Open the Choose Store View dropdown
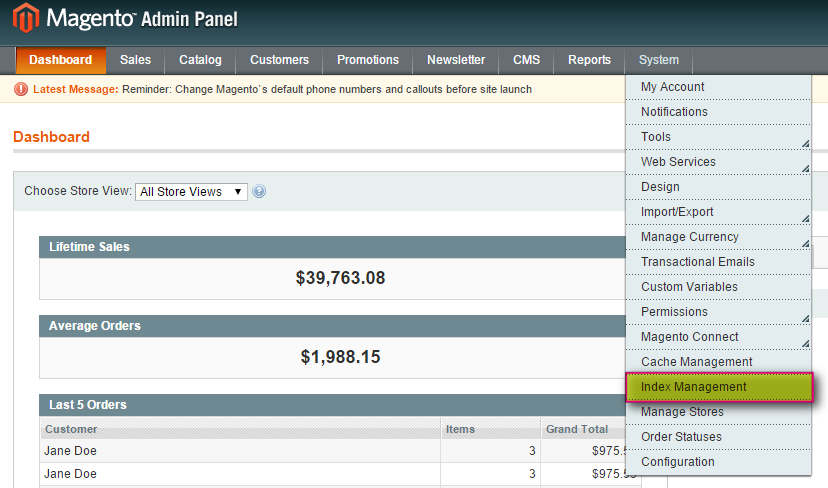This screenshot has height=488, width=828. point(191,192)
